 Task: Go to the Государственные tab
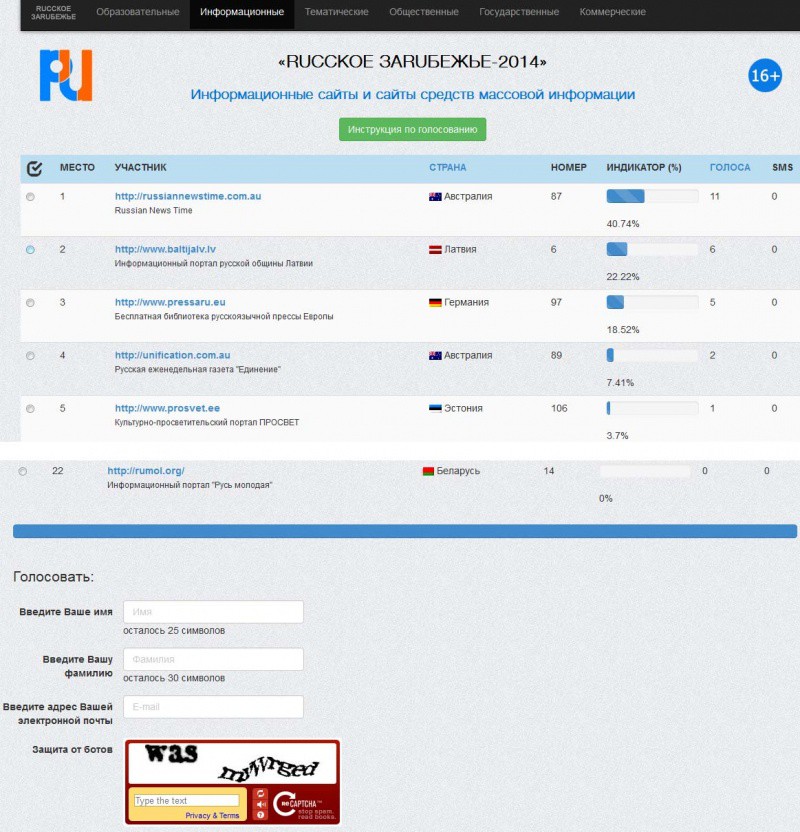pos(519,12)
